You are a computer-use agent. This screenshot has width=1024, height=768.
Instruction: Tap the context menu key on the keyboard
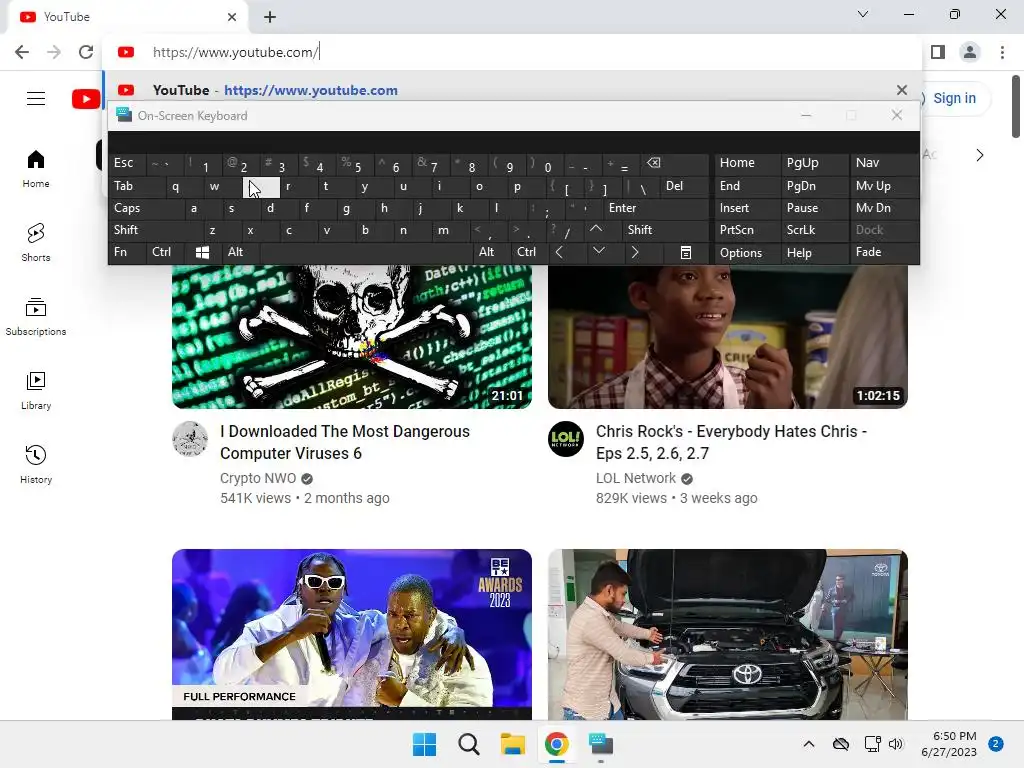coord(686,252)
